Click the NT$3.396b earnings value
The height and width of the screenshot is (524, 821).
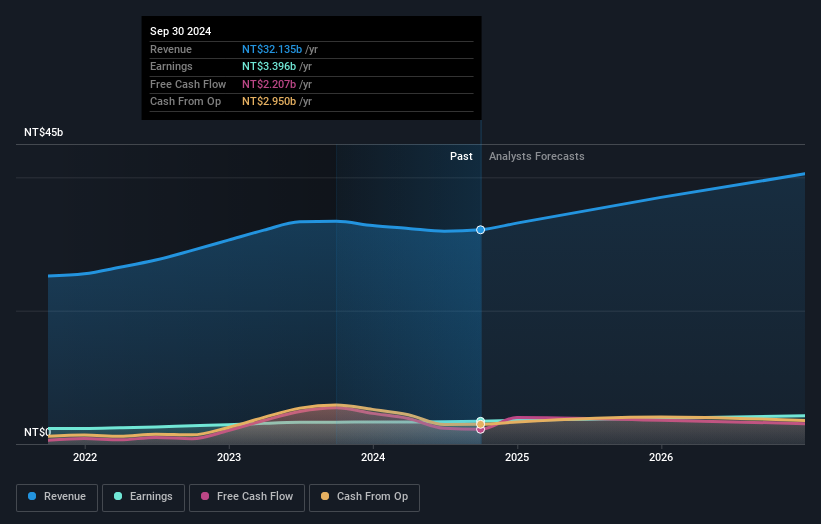point(269,66)
